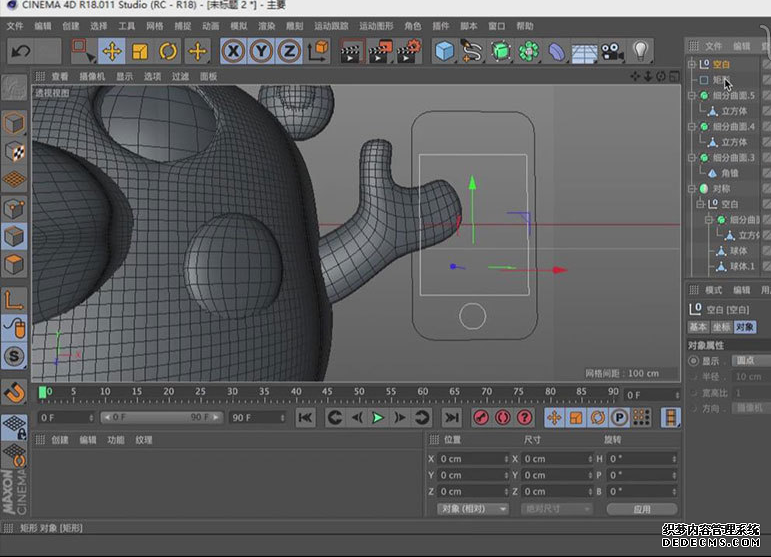
Task: Select the 矩形 object in tree
Action: click(720, 80)
